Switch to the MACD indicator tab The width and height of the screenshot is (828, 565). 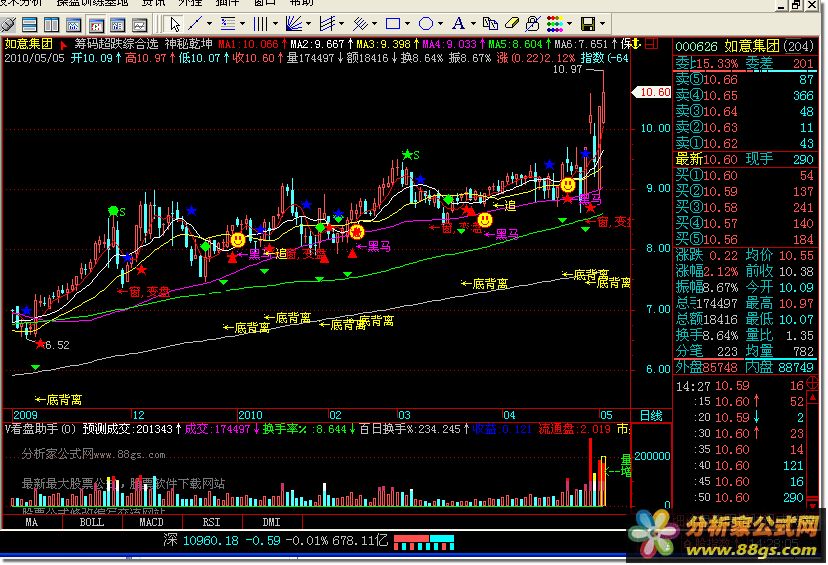tap(151, 522)
